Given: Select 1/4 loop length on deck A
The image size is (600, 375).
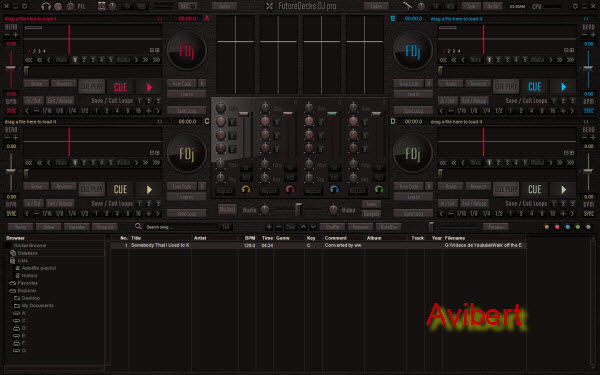Looking at the screenshot, I should point(72,111).
